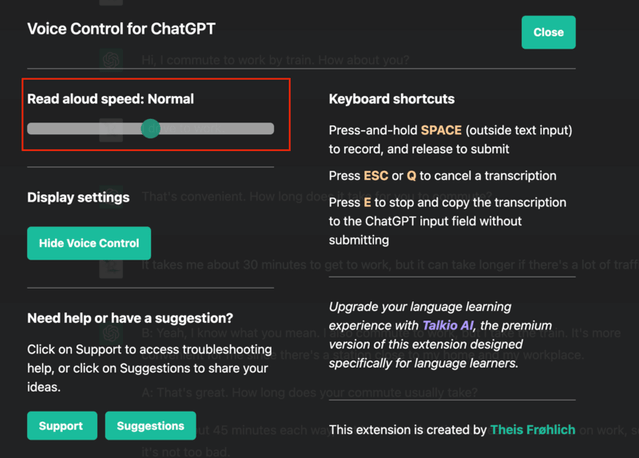
Task: Open the Suggestions page
Action: tap(150, 426)
